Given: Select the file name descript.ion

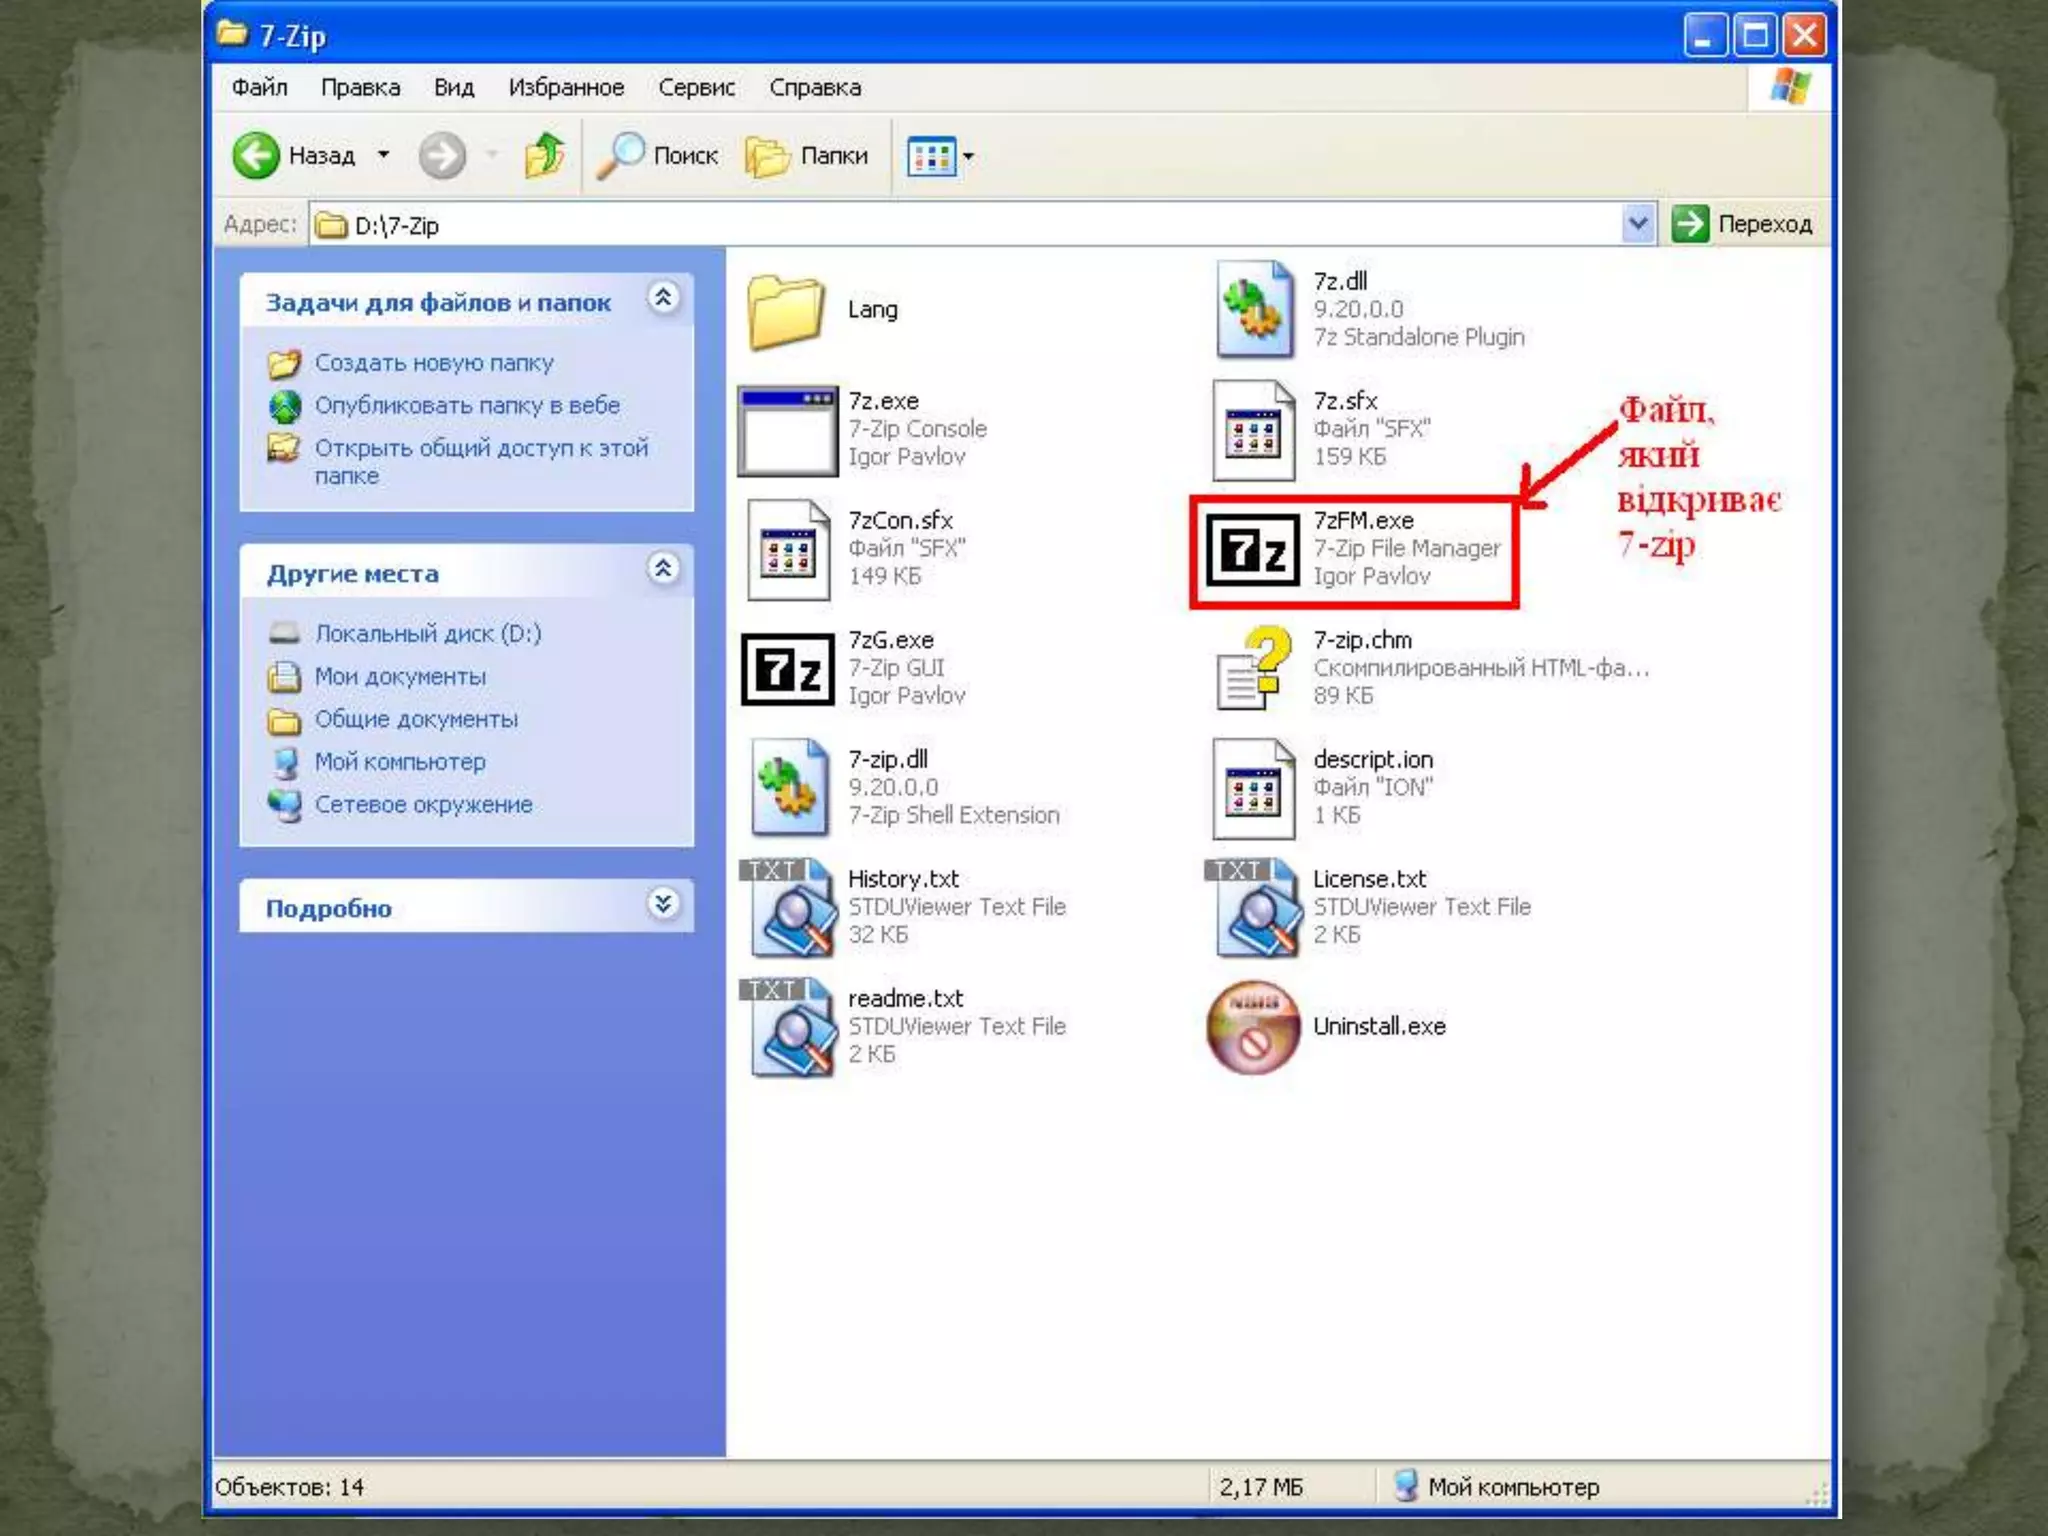Looking at the screenshot, I should [1373, 760].
